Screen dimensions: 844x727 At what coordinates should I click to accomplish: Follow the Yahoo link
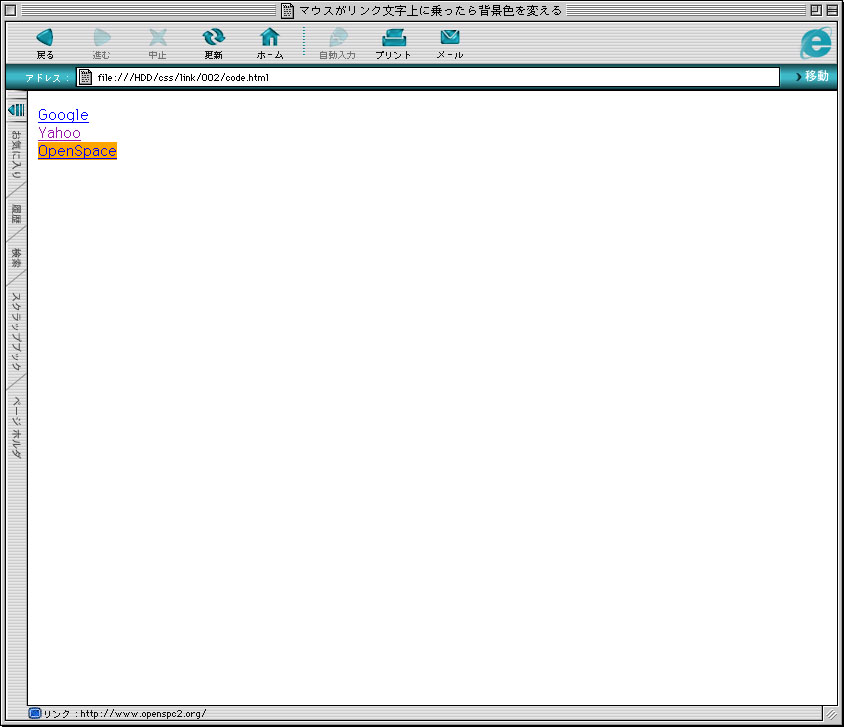coord(59,133)
